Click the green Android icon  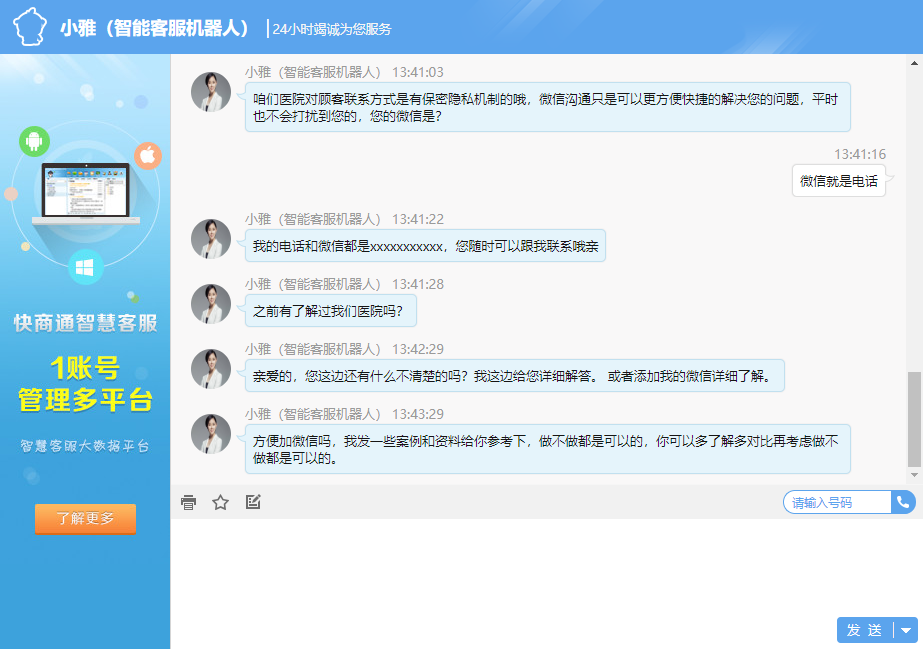(x=34, y=141)
